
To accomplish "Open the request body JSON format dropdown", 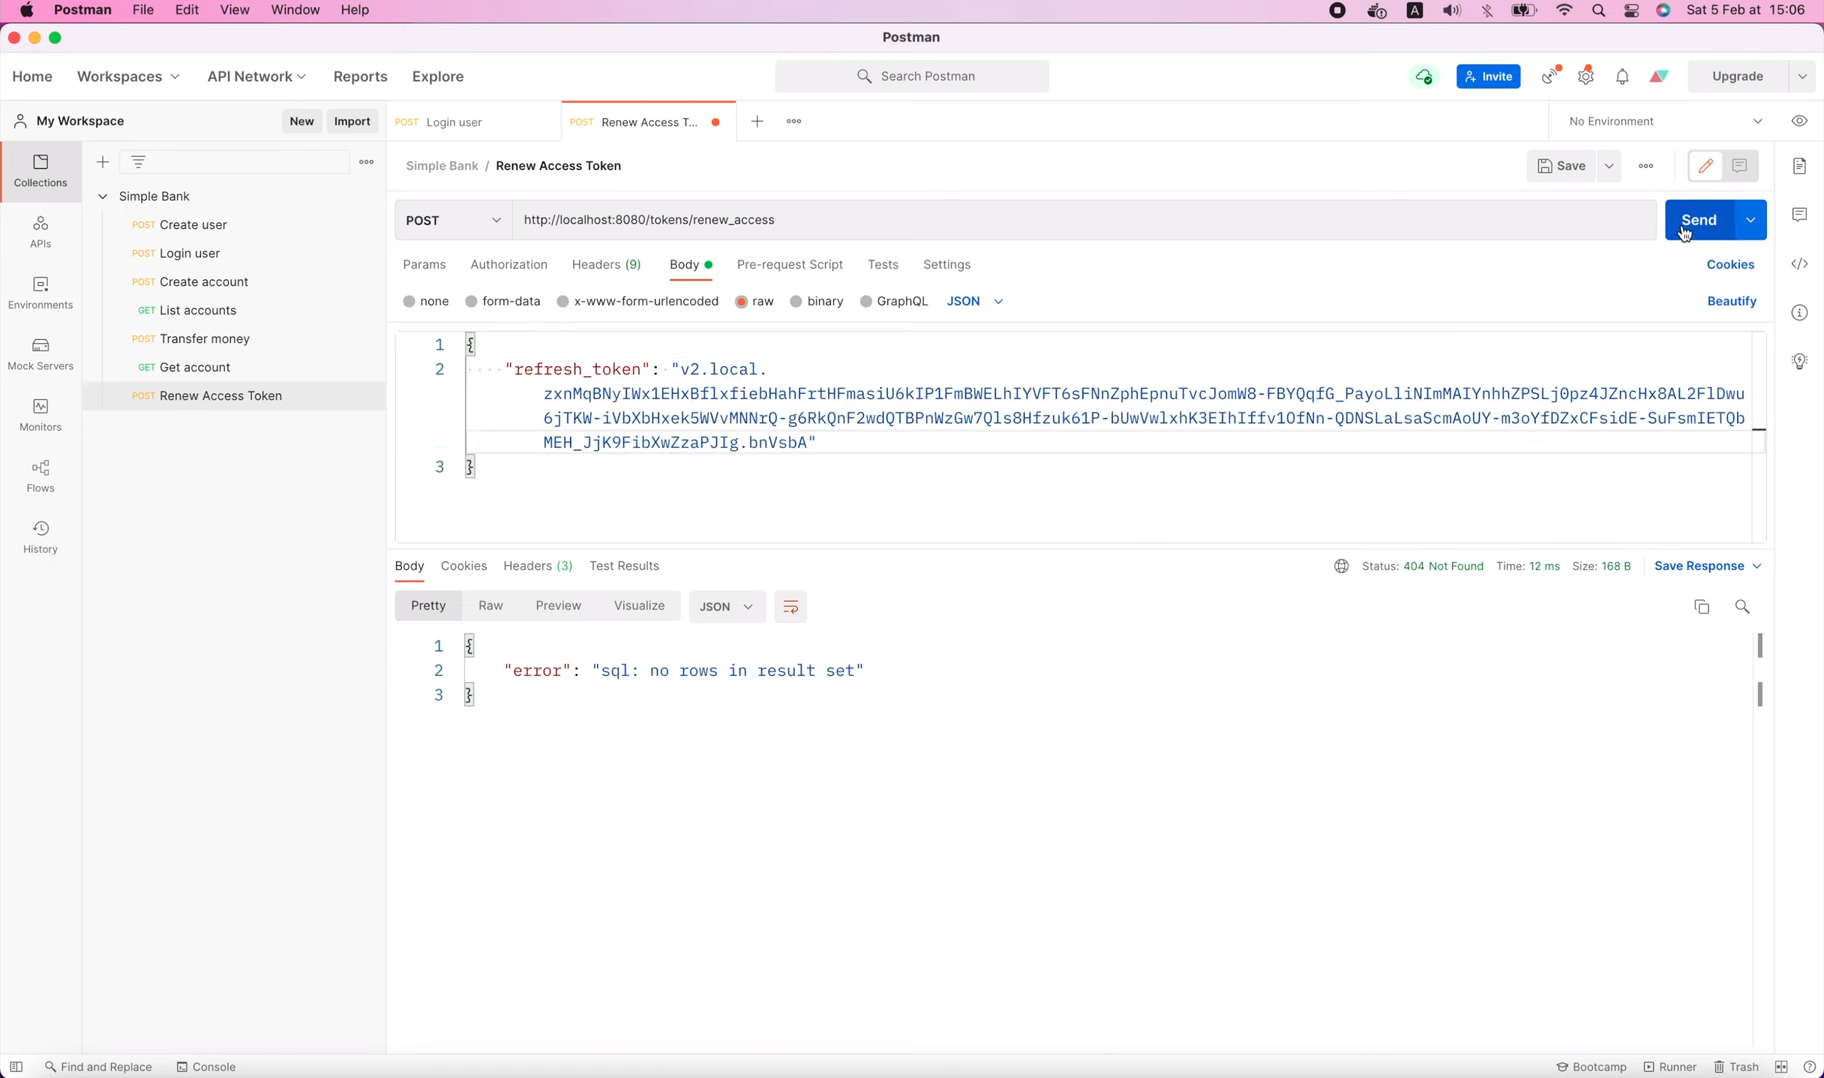I will pyautogui.click(x=975, y=301).
